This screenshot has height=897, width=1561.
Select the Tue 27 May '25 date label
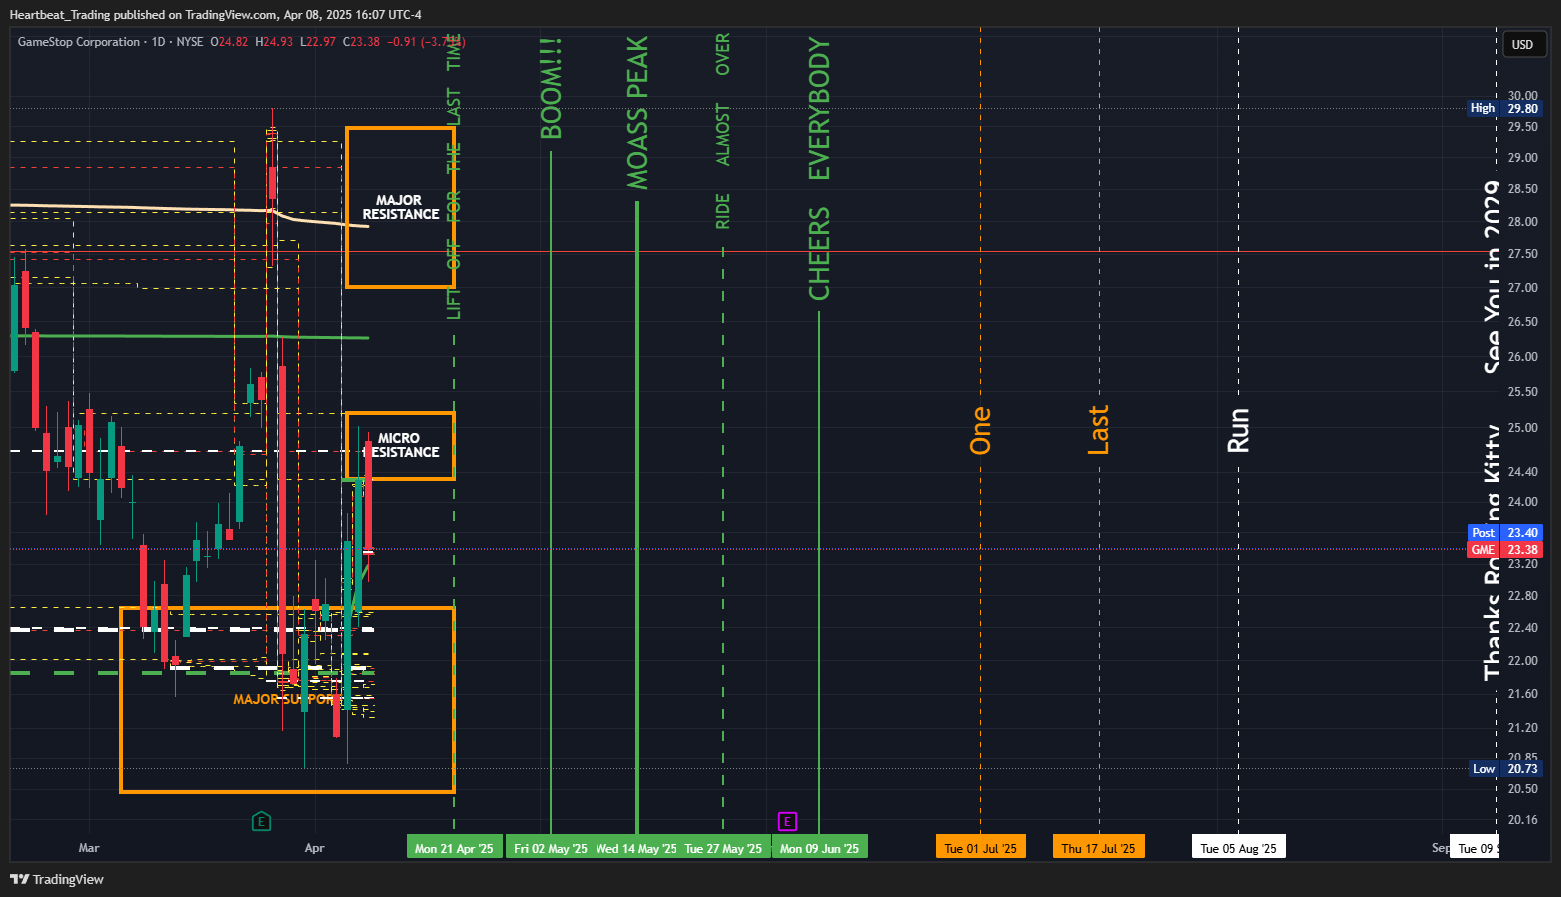click(723, 848)
